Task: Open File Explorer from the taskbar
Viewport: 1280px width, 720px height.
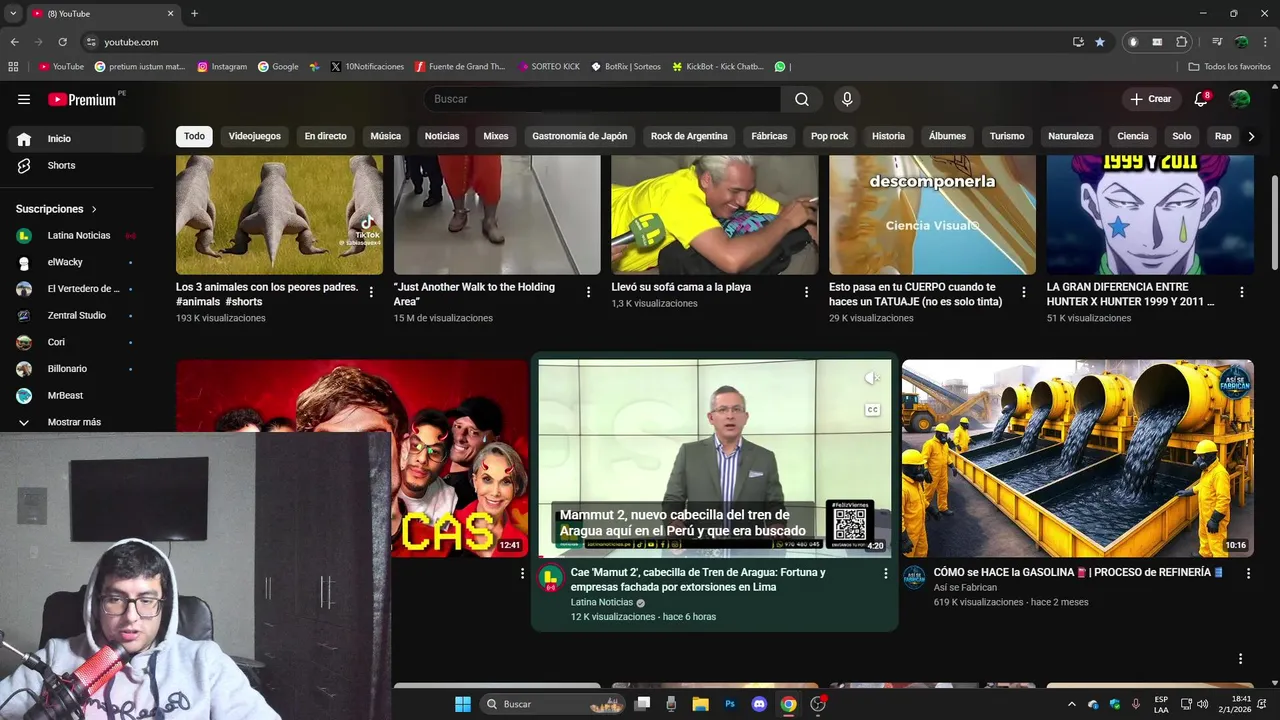Action: pos(700,704)
